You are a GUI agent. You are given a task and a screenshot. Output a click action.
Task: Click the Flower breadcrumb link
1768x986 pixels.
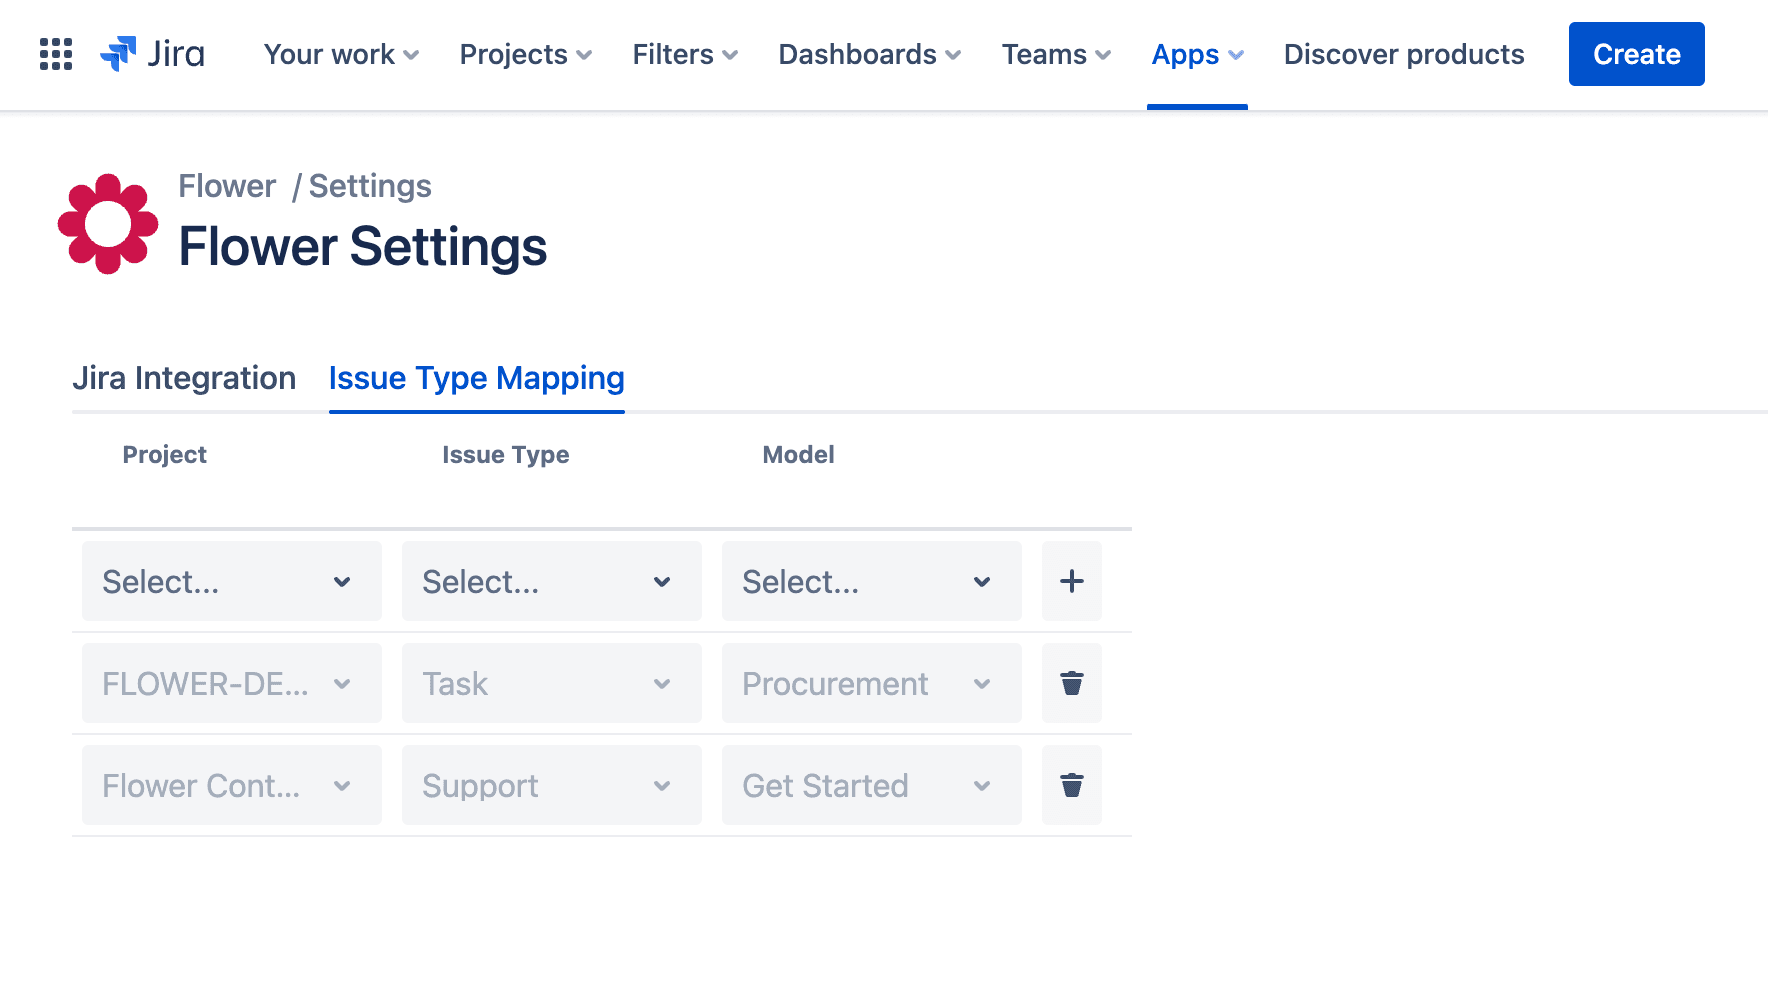click(x=227, y=186)
